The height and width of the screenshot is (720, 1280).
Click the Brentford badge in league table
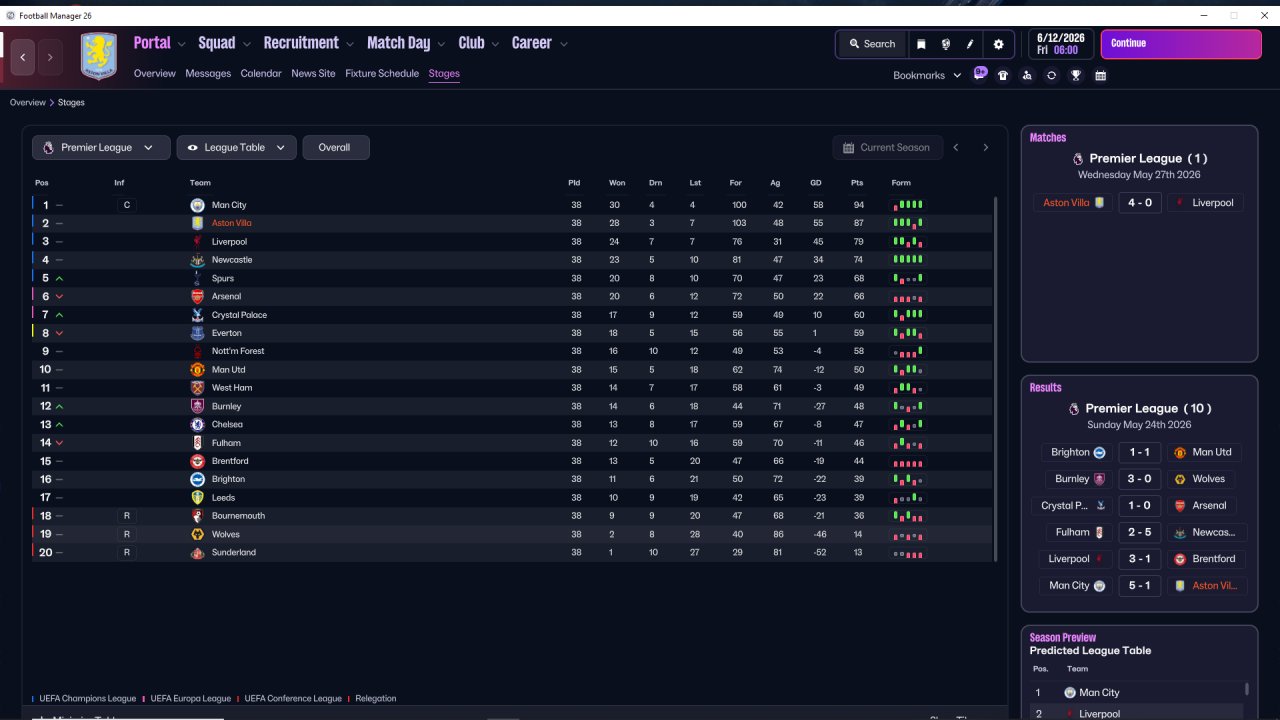click(197, 461)
